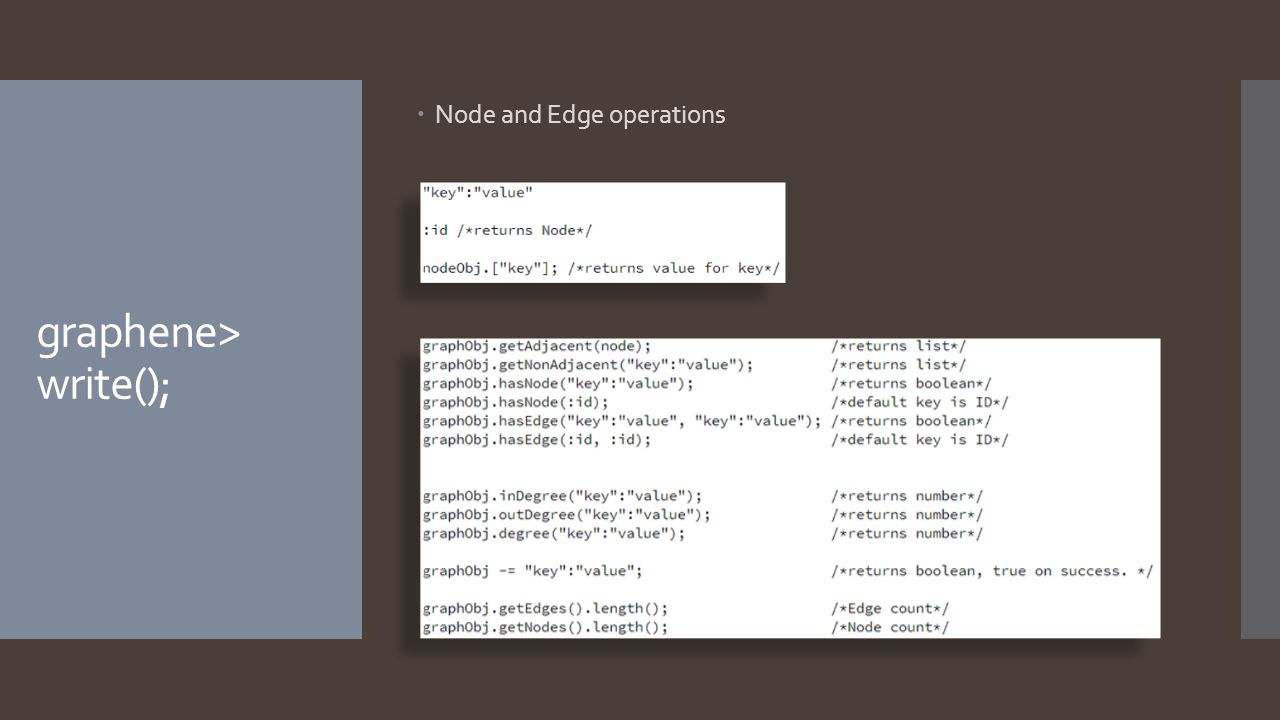1280x720 pixels.
Task: Click the ":id /*returns Node*/" code line
Action: [508, 230]
